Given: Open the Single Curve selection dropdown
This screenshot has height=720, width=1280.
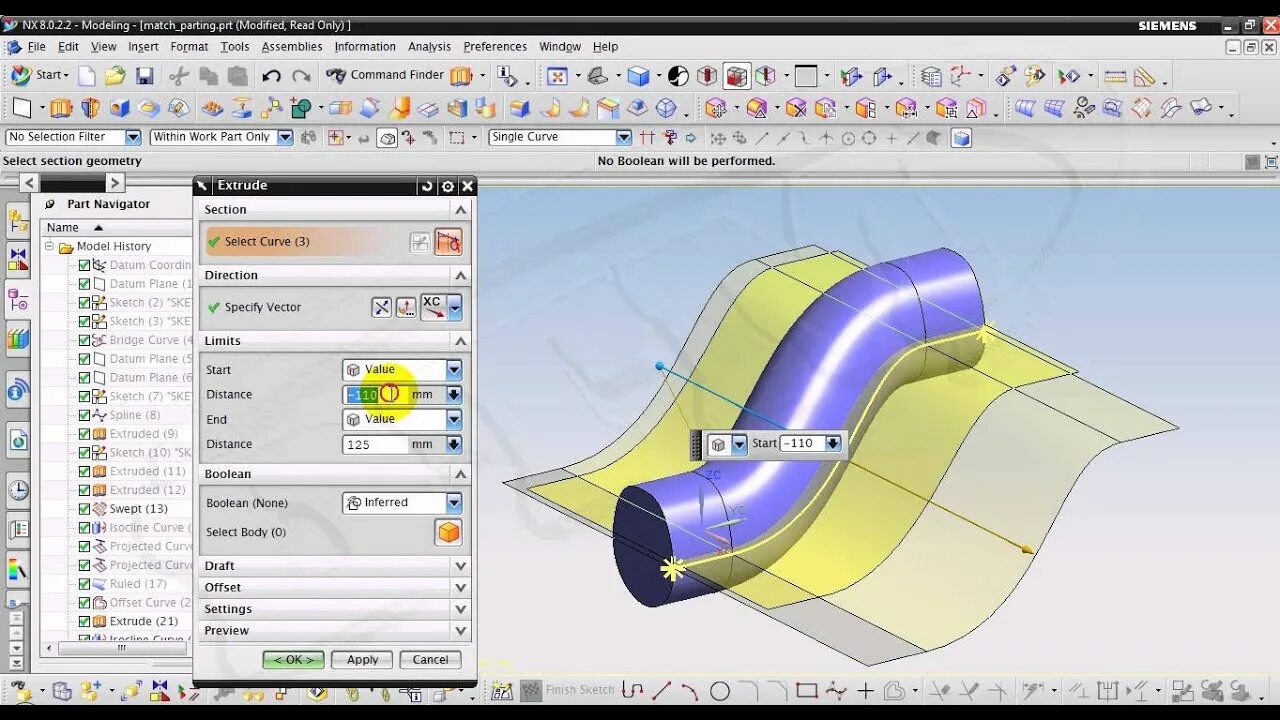Looking at the screenshot, I should tap(560, 137).
